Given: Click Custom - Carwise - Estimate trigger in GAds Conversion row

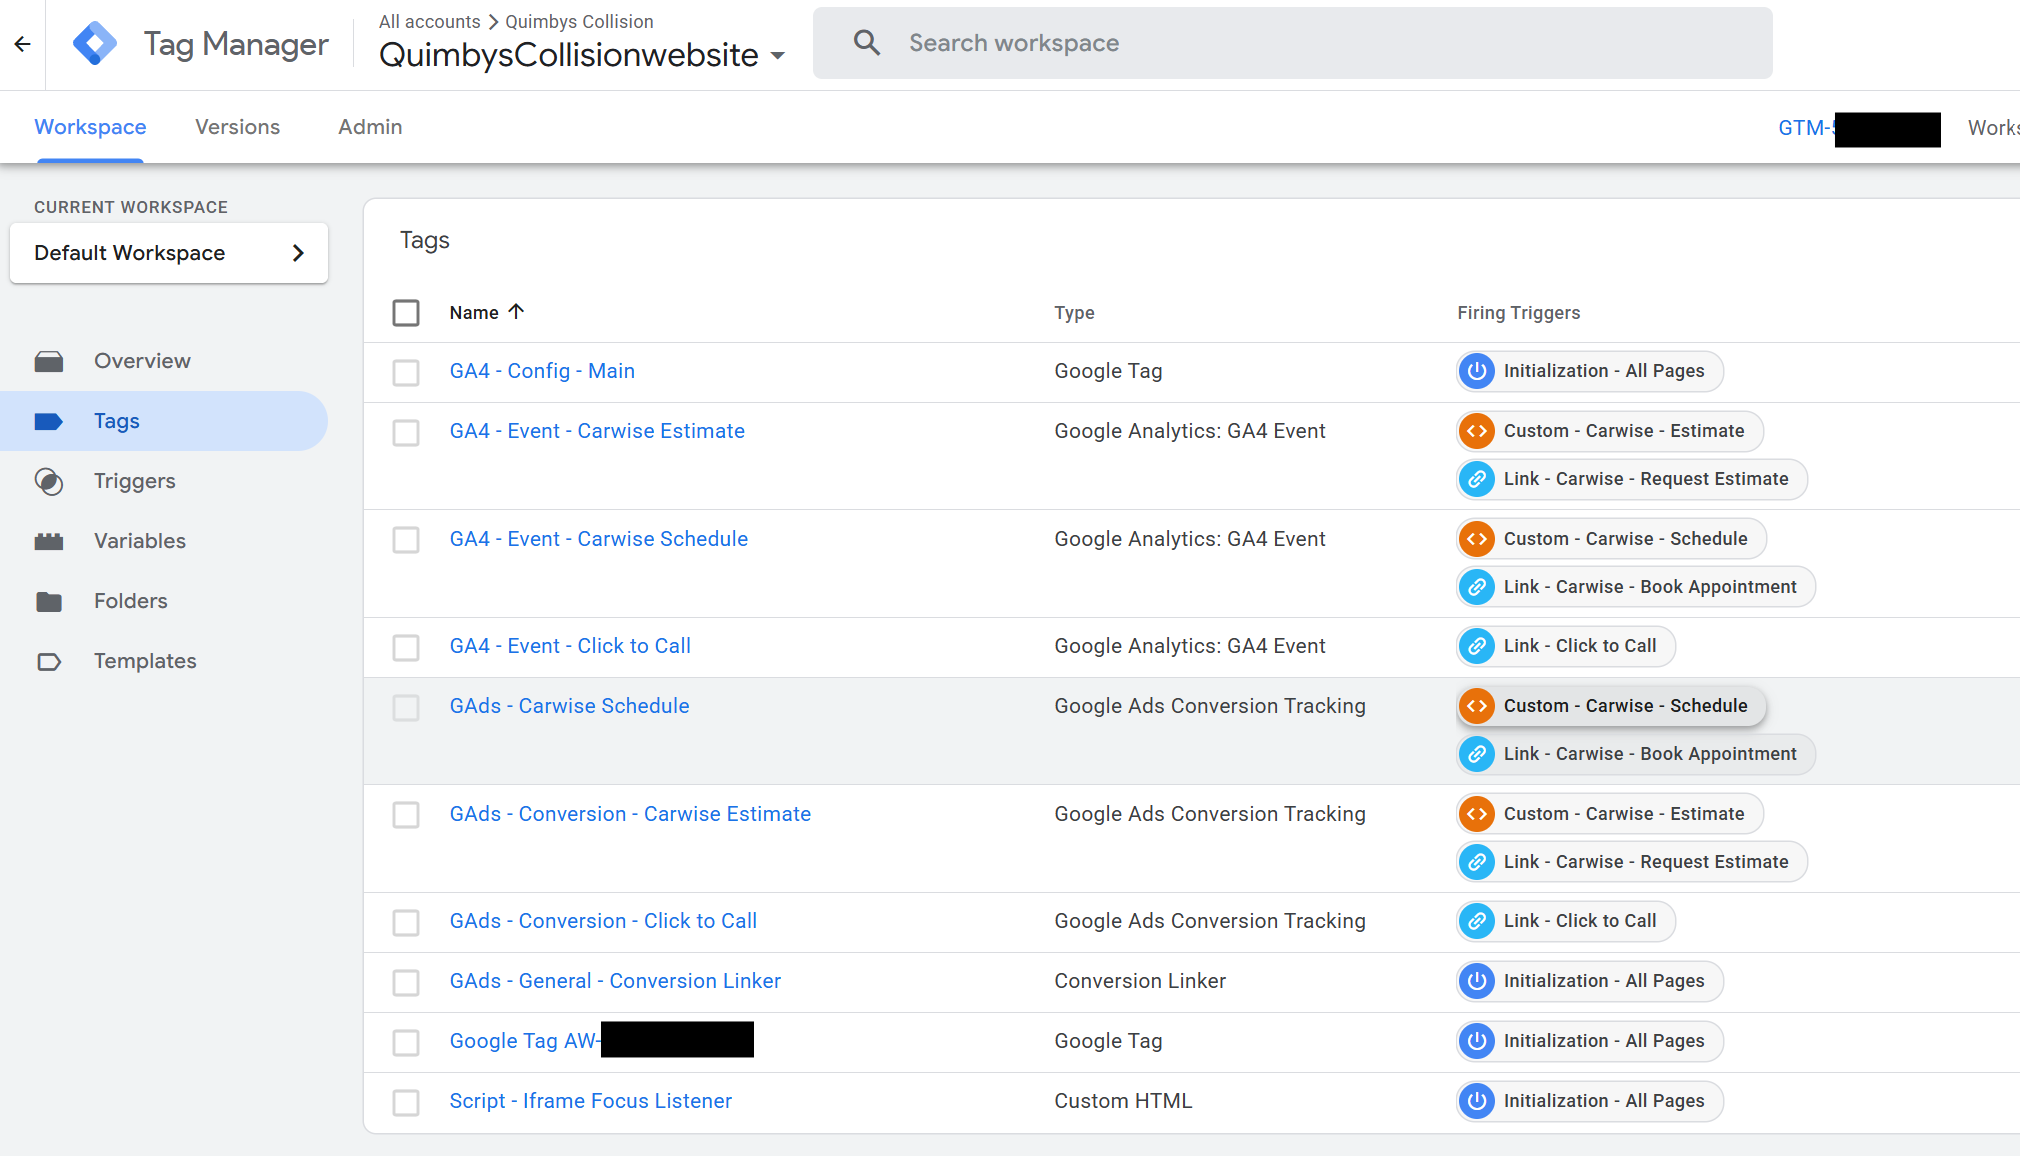Looking at the screenshot, I should coord(1610,814).
